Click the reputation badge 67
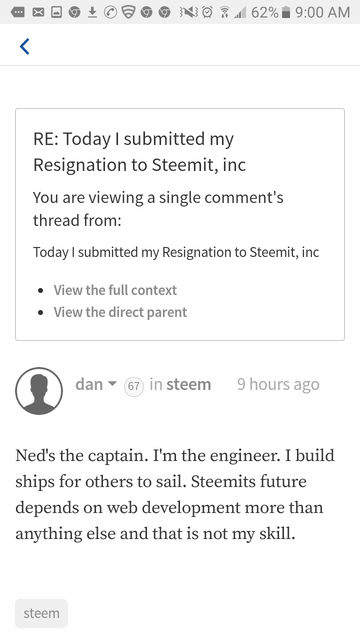 (x=134, y=386)
